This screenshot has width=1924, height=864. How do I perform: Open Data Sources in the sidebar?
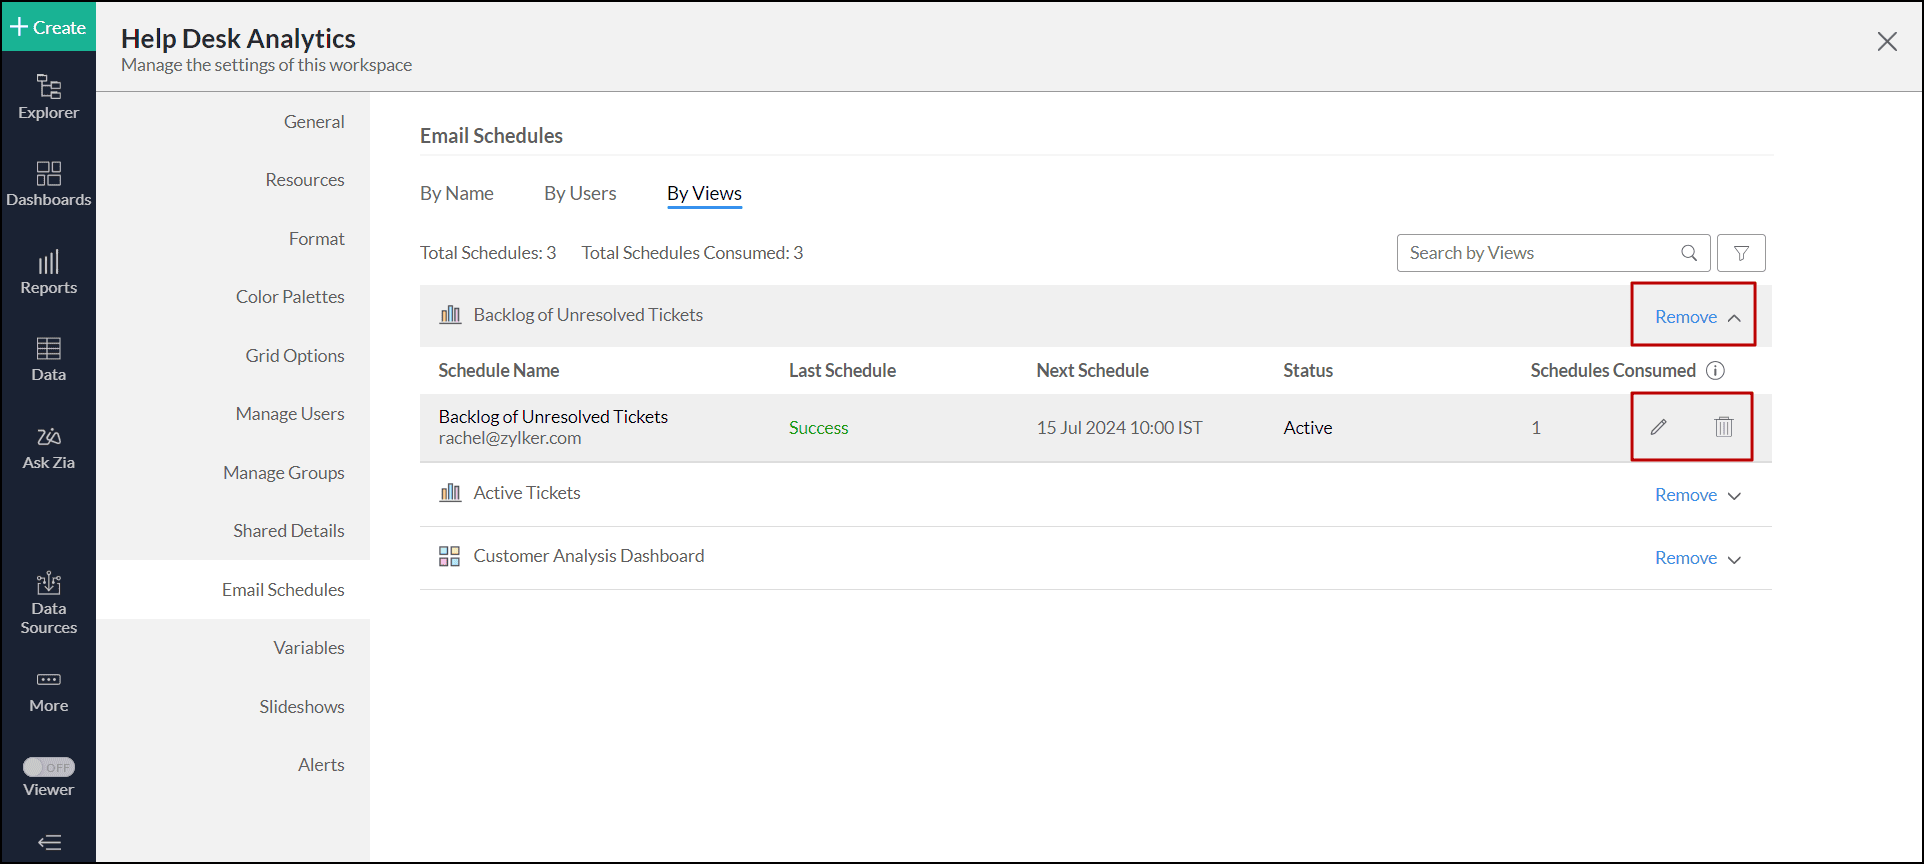pyautogui.click(x=48, y=603)
